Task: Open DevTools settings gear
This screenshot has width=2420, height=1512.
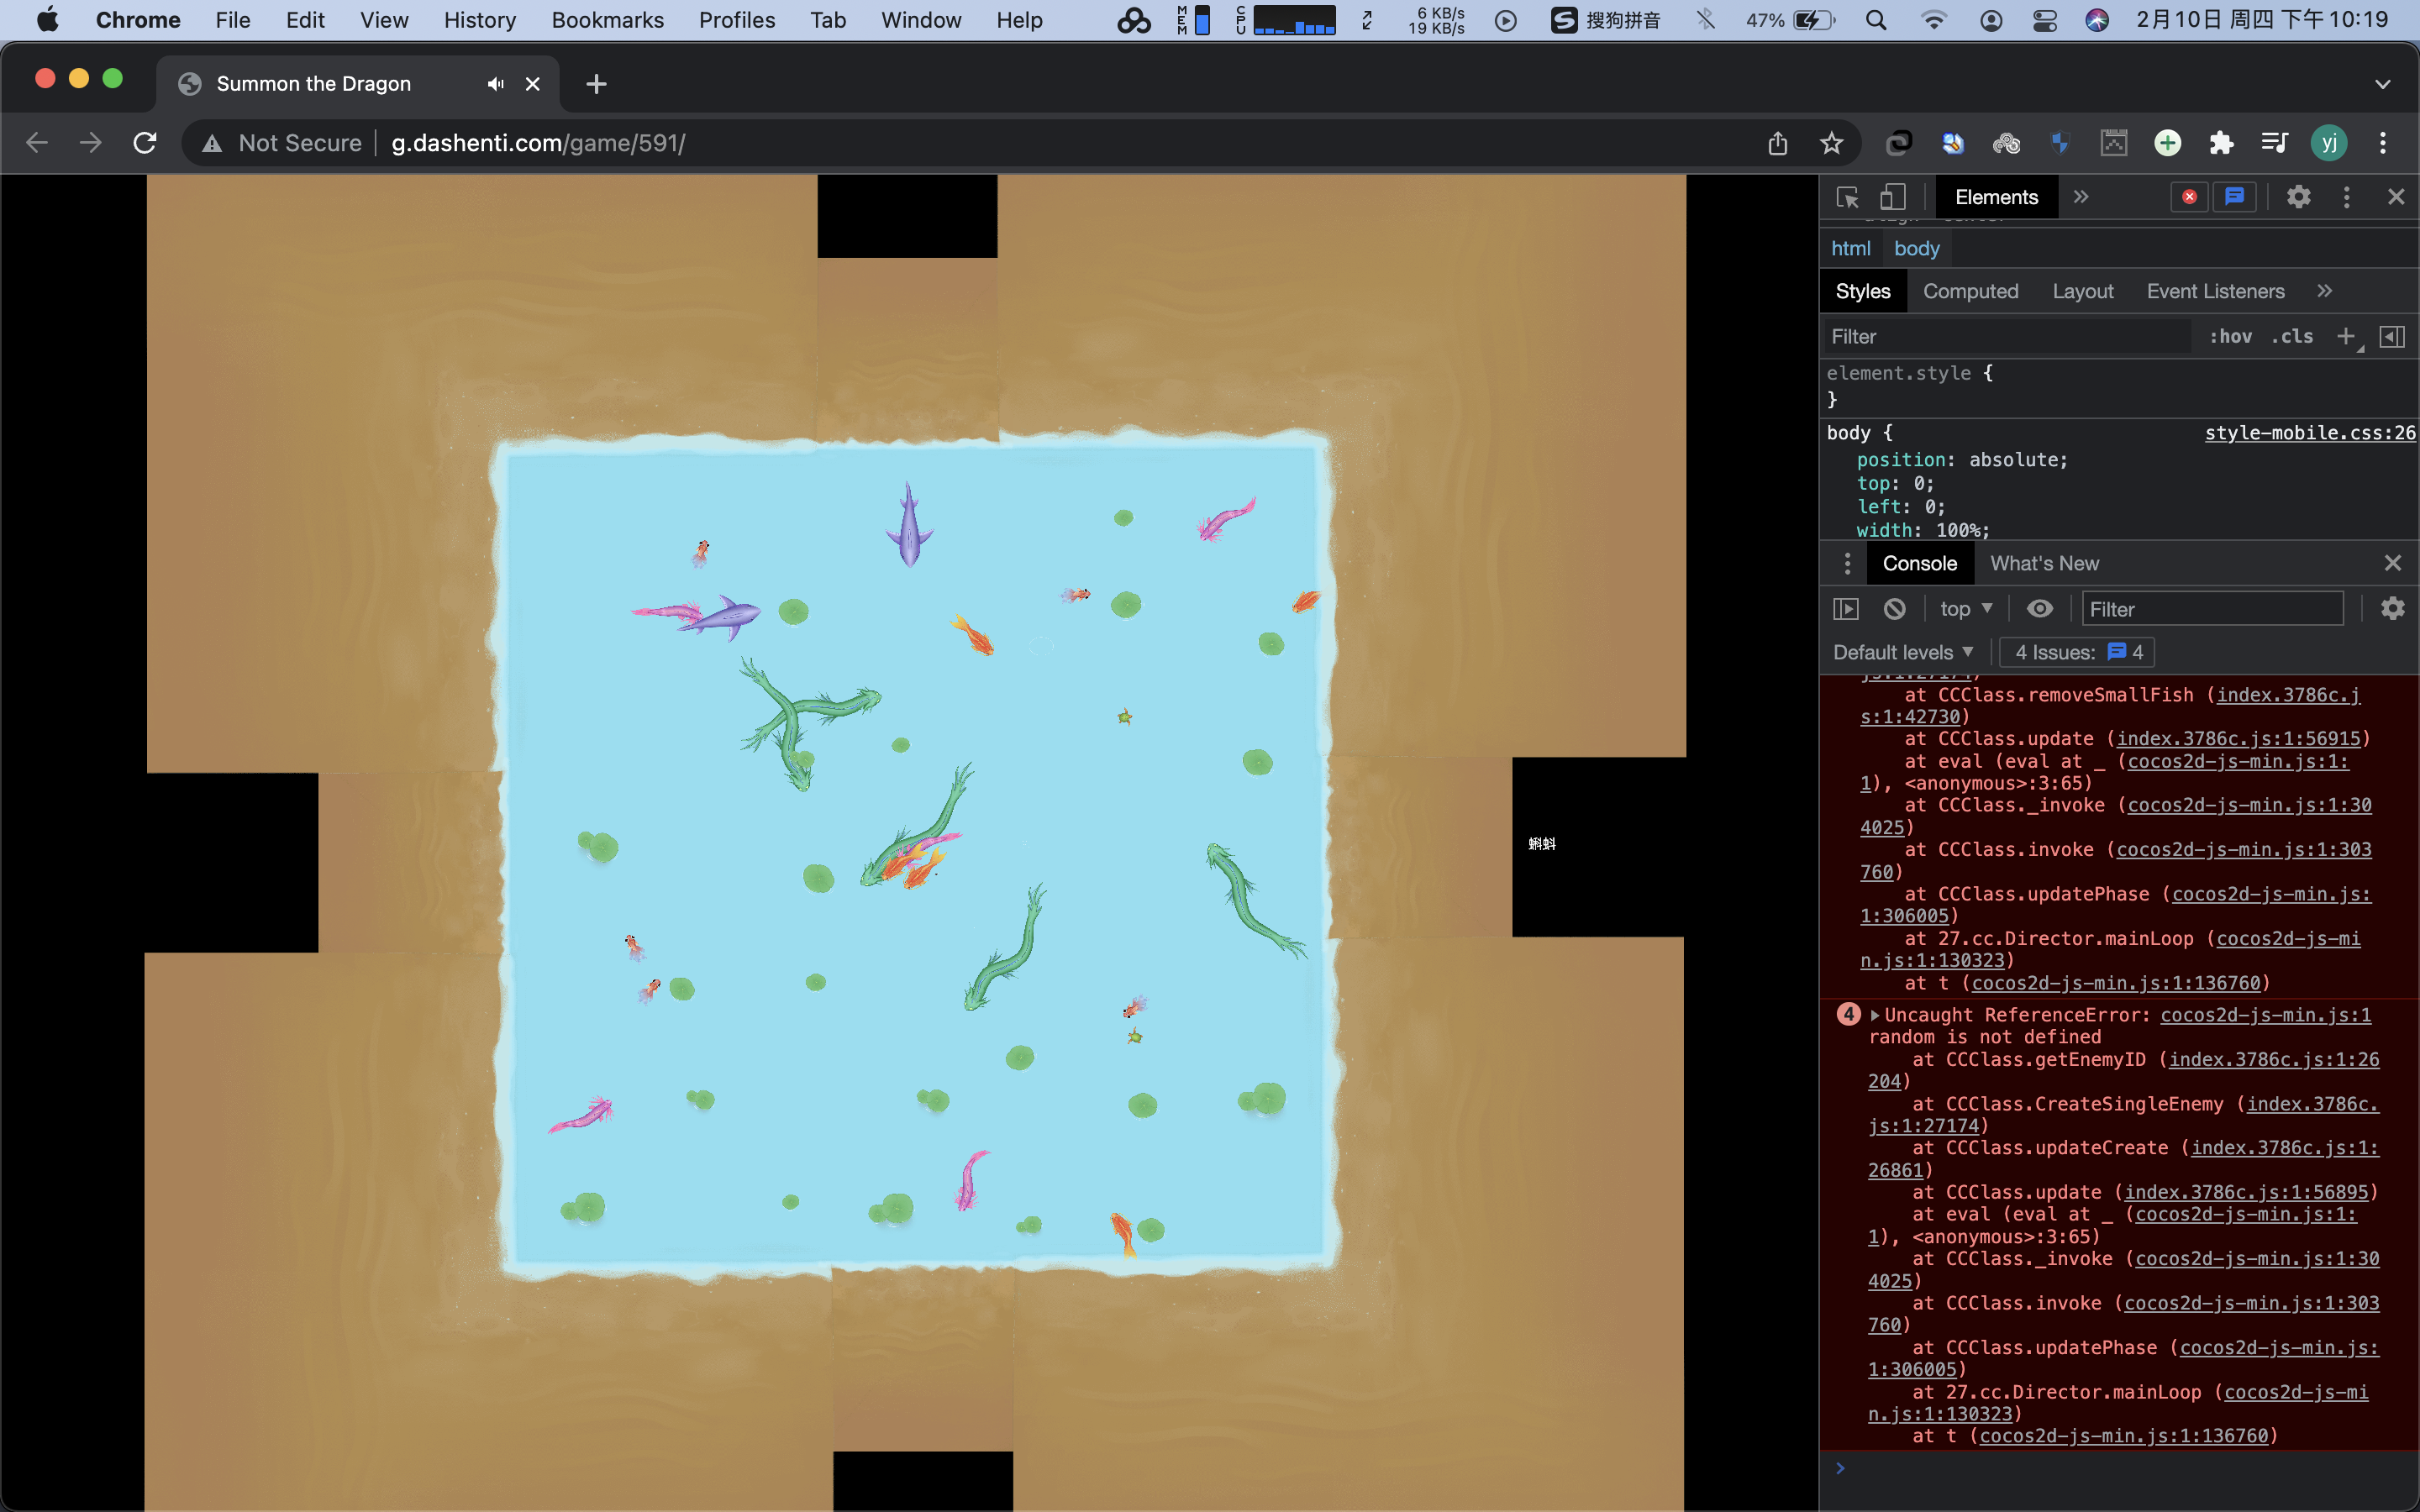Action: coord(2298,196)
